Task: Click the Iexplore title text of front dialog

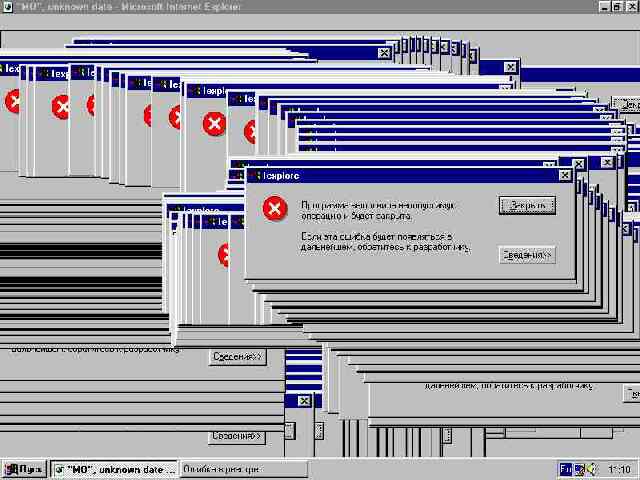Action: pyautogui.click(x=282, y=176)
